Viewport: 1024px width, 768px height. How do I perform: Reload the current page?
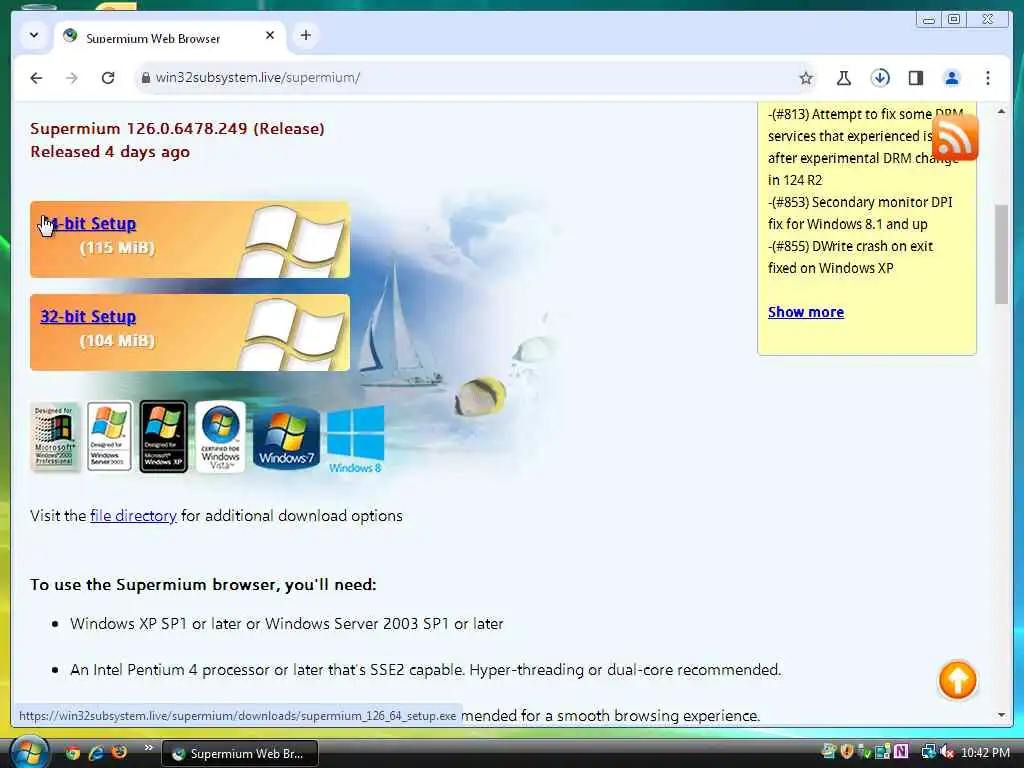[108, 78]
